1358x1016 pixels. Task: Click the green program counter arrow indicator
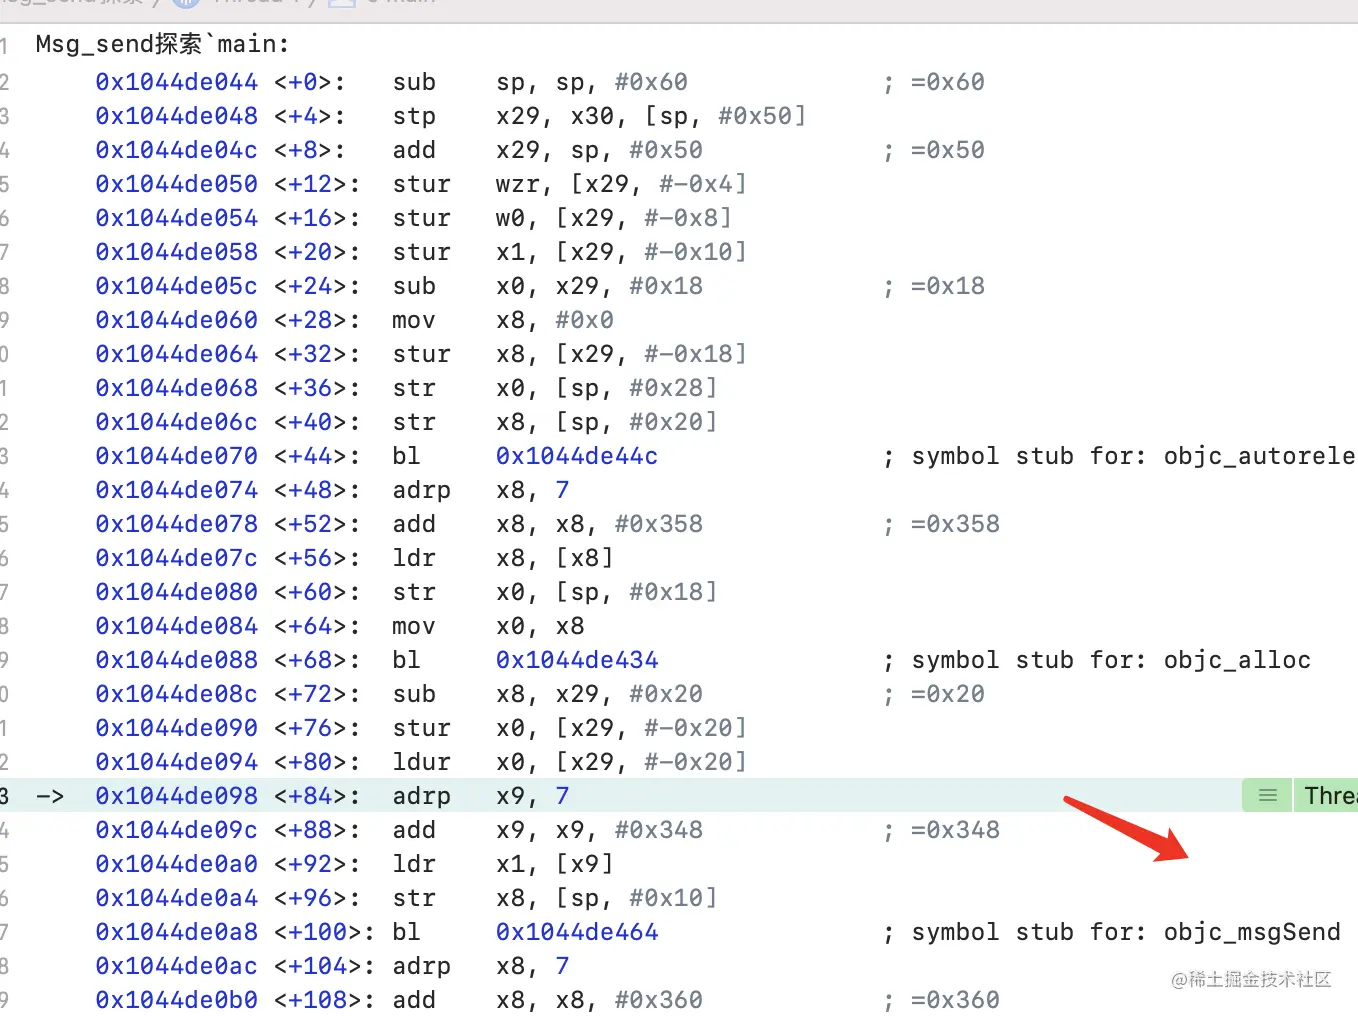pyautogui.click(x=50, y=795)
